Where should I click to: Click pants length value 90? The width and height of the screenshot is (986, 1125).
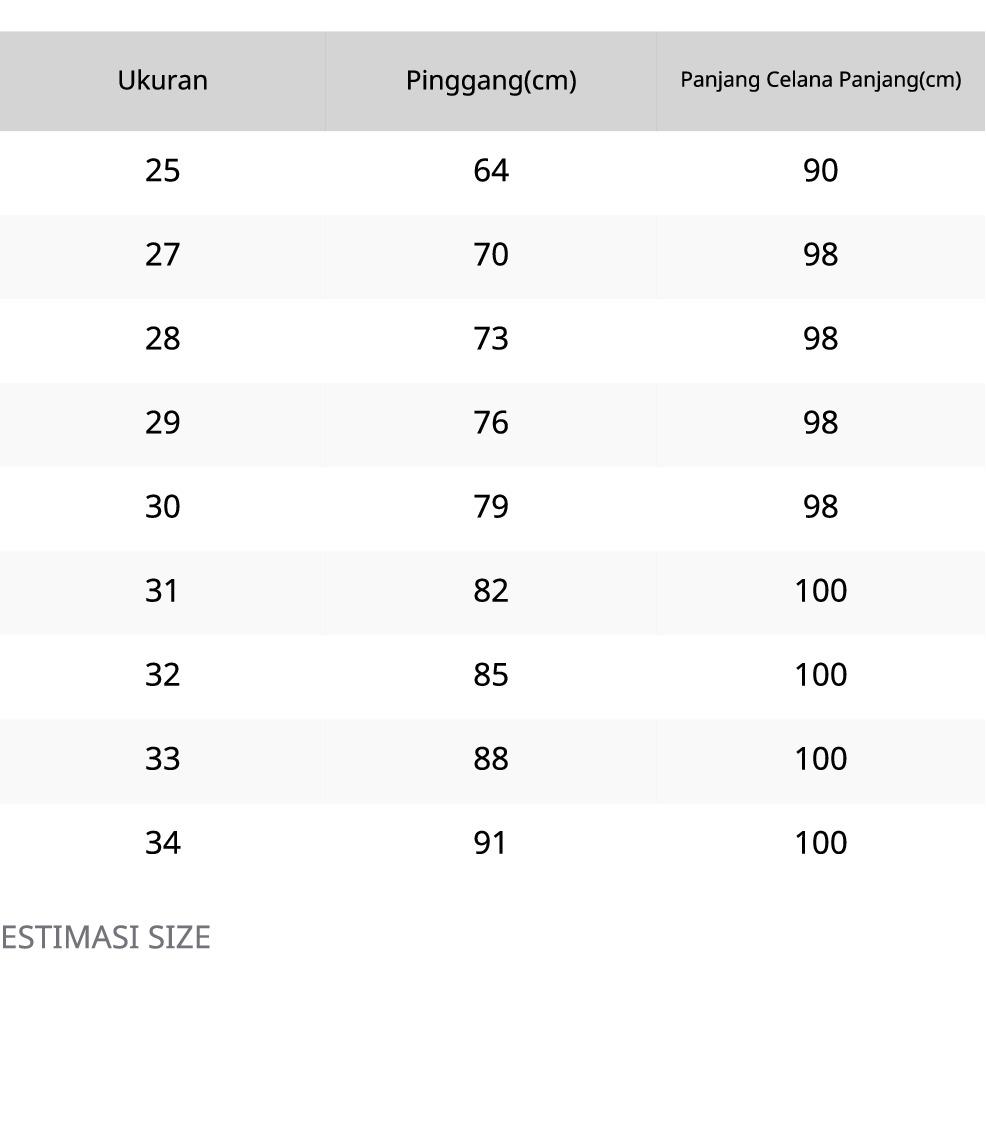pos(820,171)
